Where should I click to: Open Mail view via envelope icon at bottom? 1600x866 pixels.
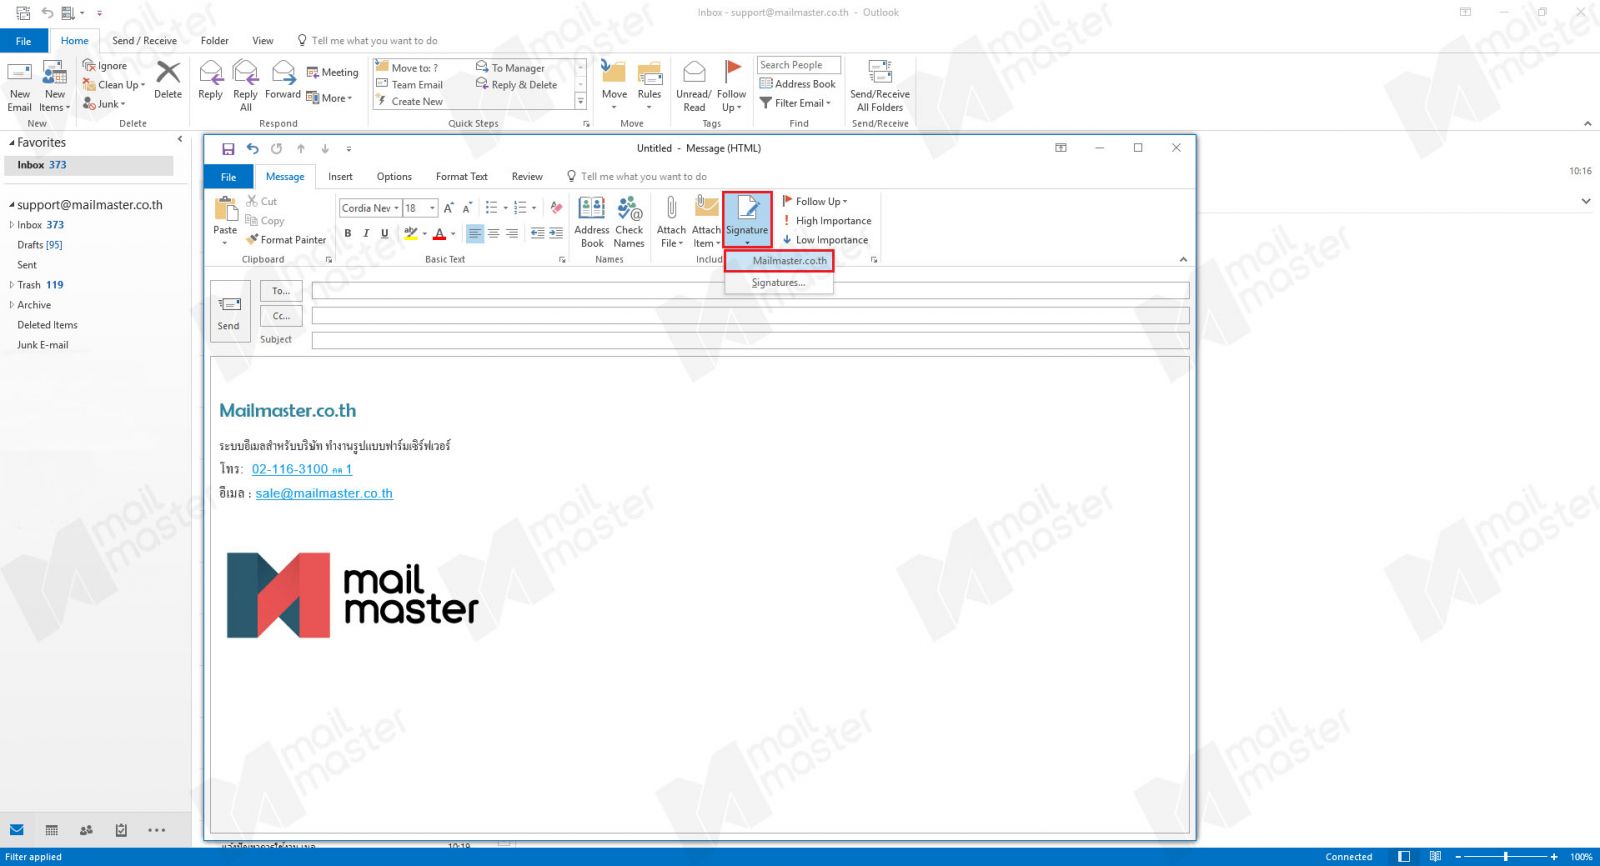[x=17, y=830]
